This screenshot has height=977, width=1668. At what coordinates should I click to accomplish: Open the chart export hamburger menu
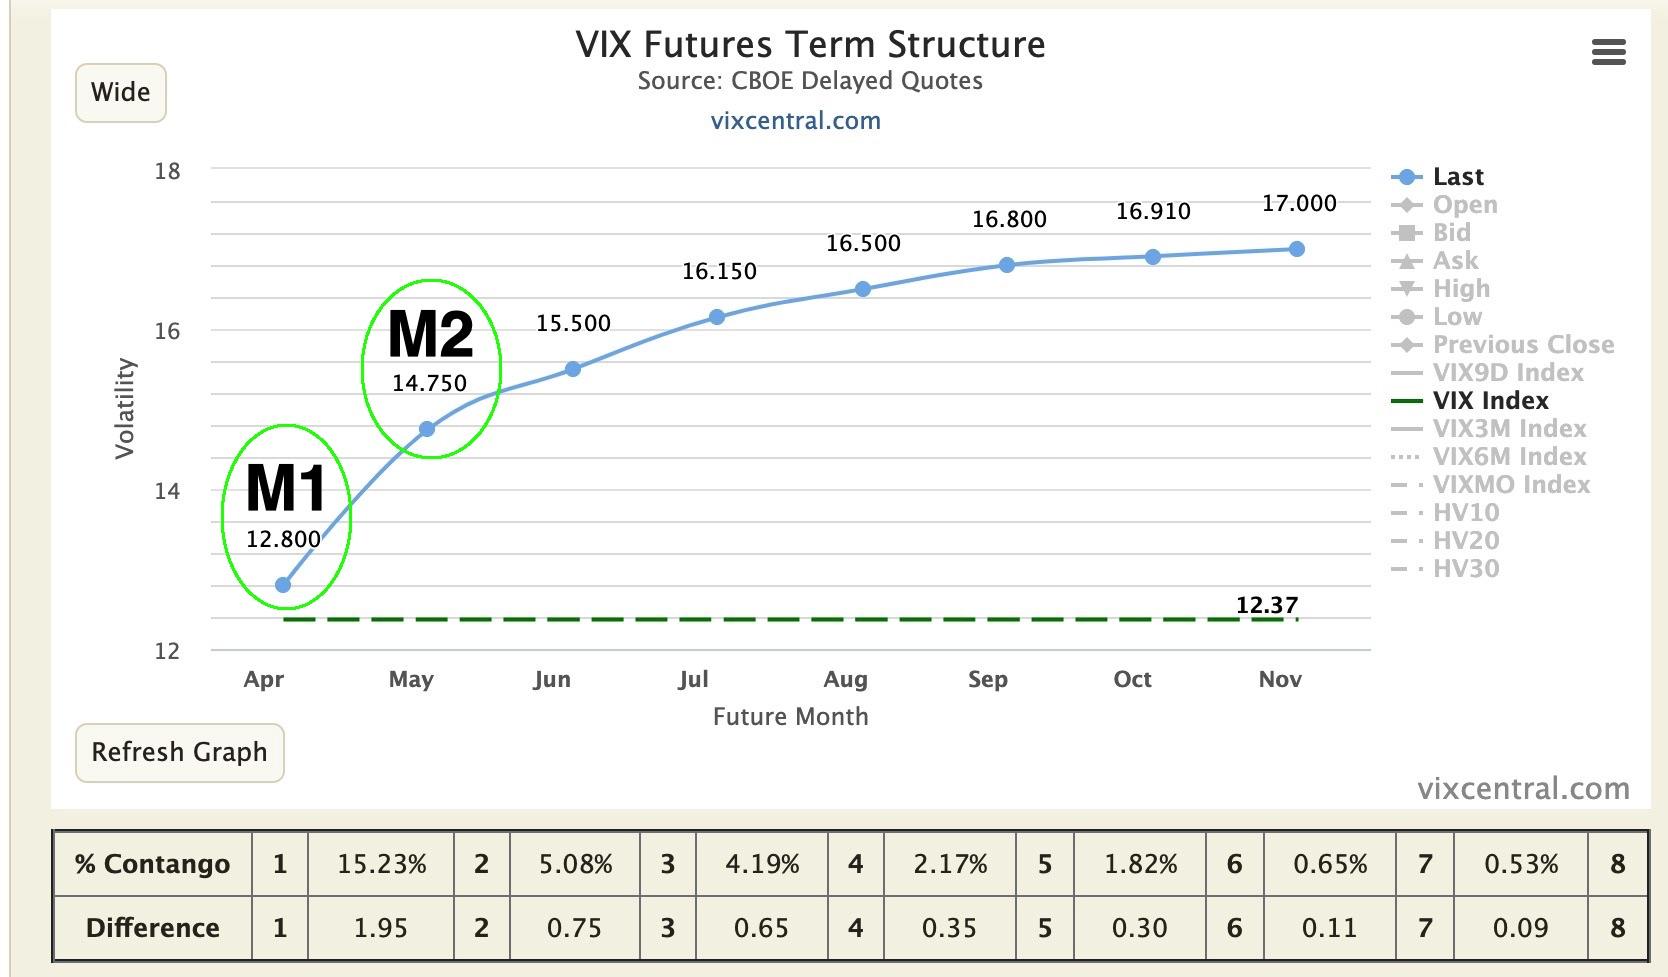coord(1609,52)
